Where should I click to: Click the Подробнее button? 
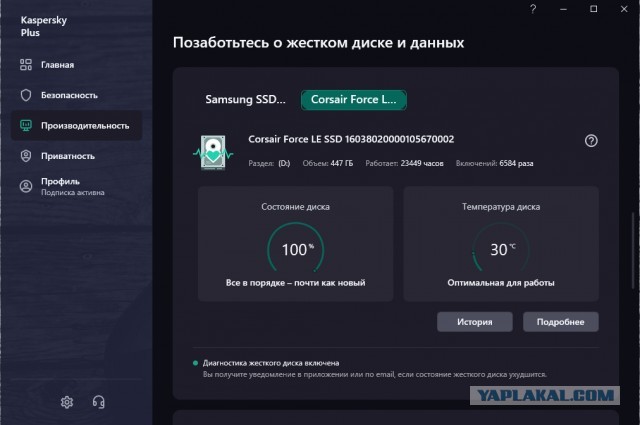(560, 322)
